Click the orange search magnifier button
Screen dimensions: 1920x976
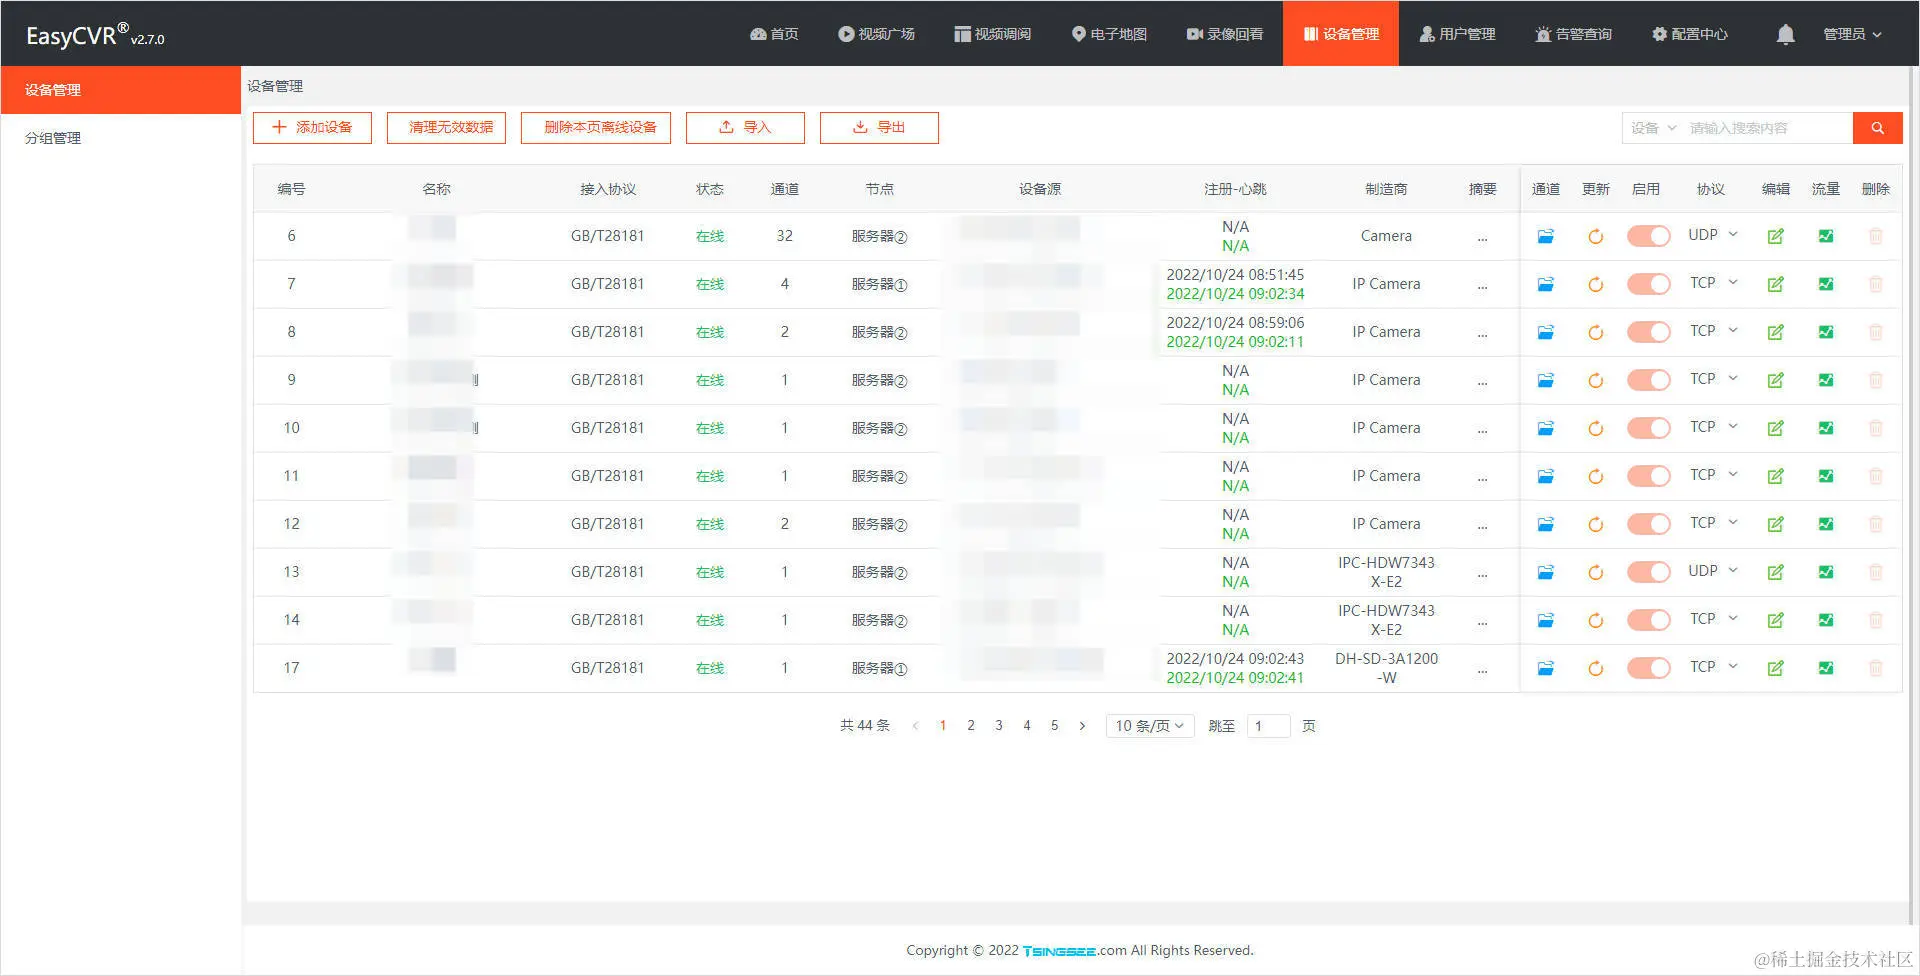[1877, 128]
